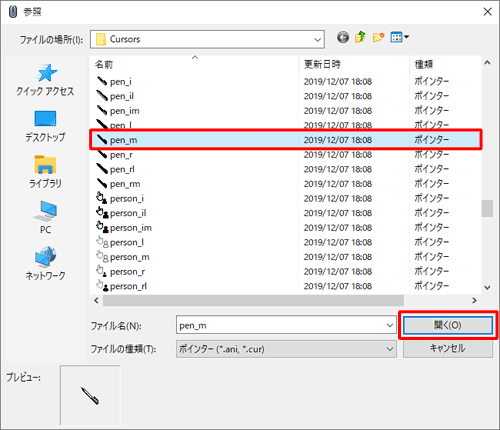The image size is (500, 430).
Task: Click vertical scrollbar down arrow
Action: pos(487,287)
